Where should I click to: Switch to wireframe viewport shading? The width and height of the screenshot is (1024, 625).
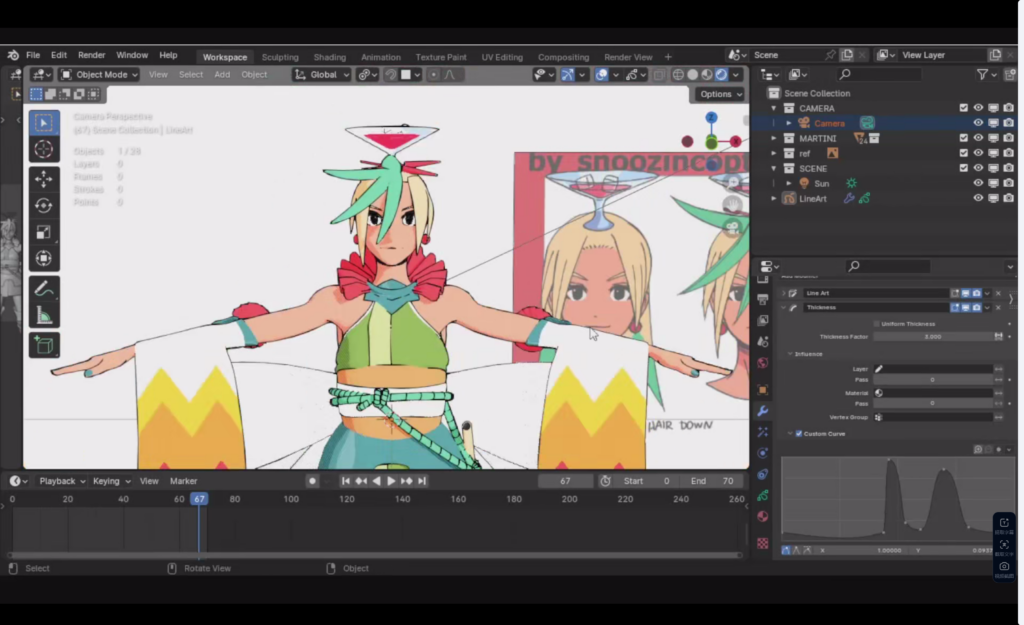(679, 74)
